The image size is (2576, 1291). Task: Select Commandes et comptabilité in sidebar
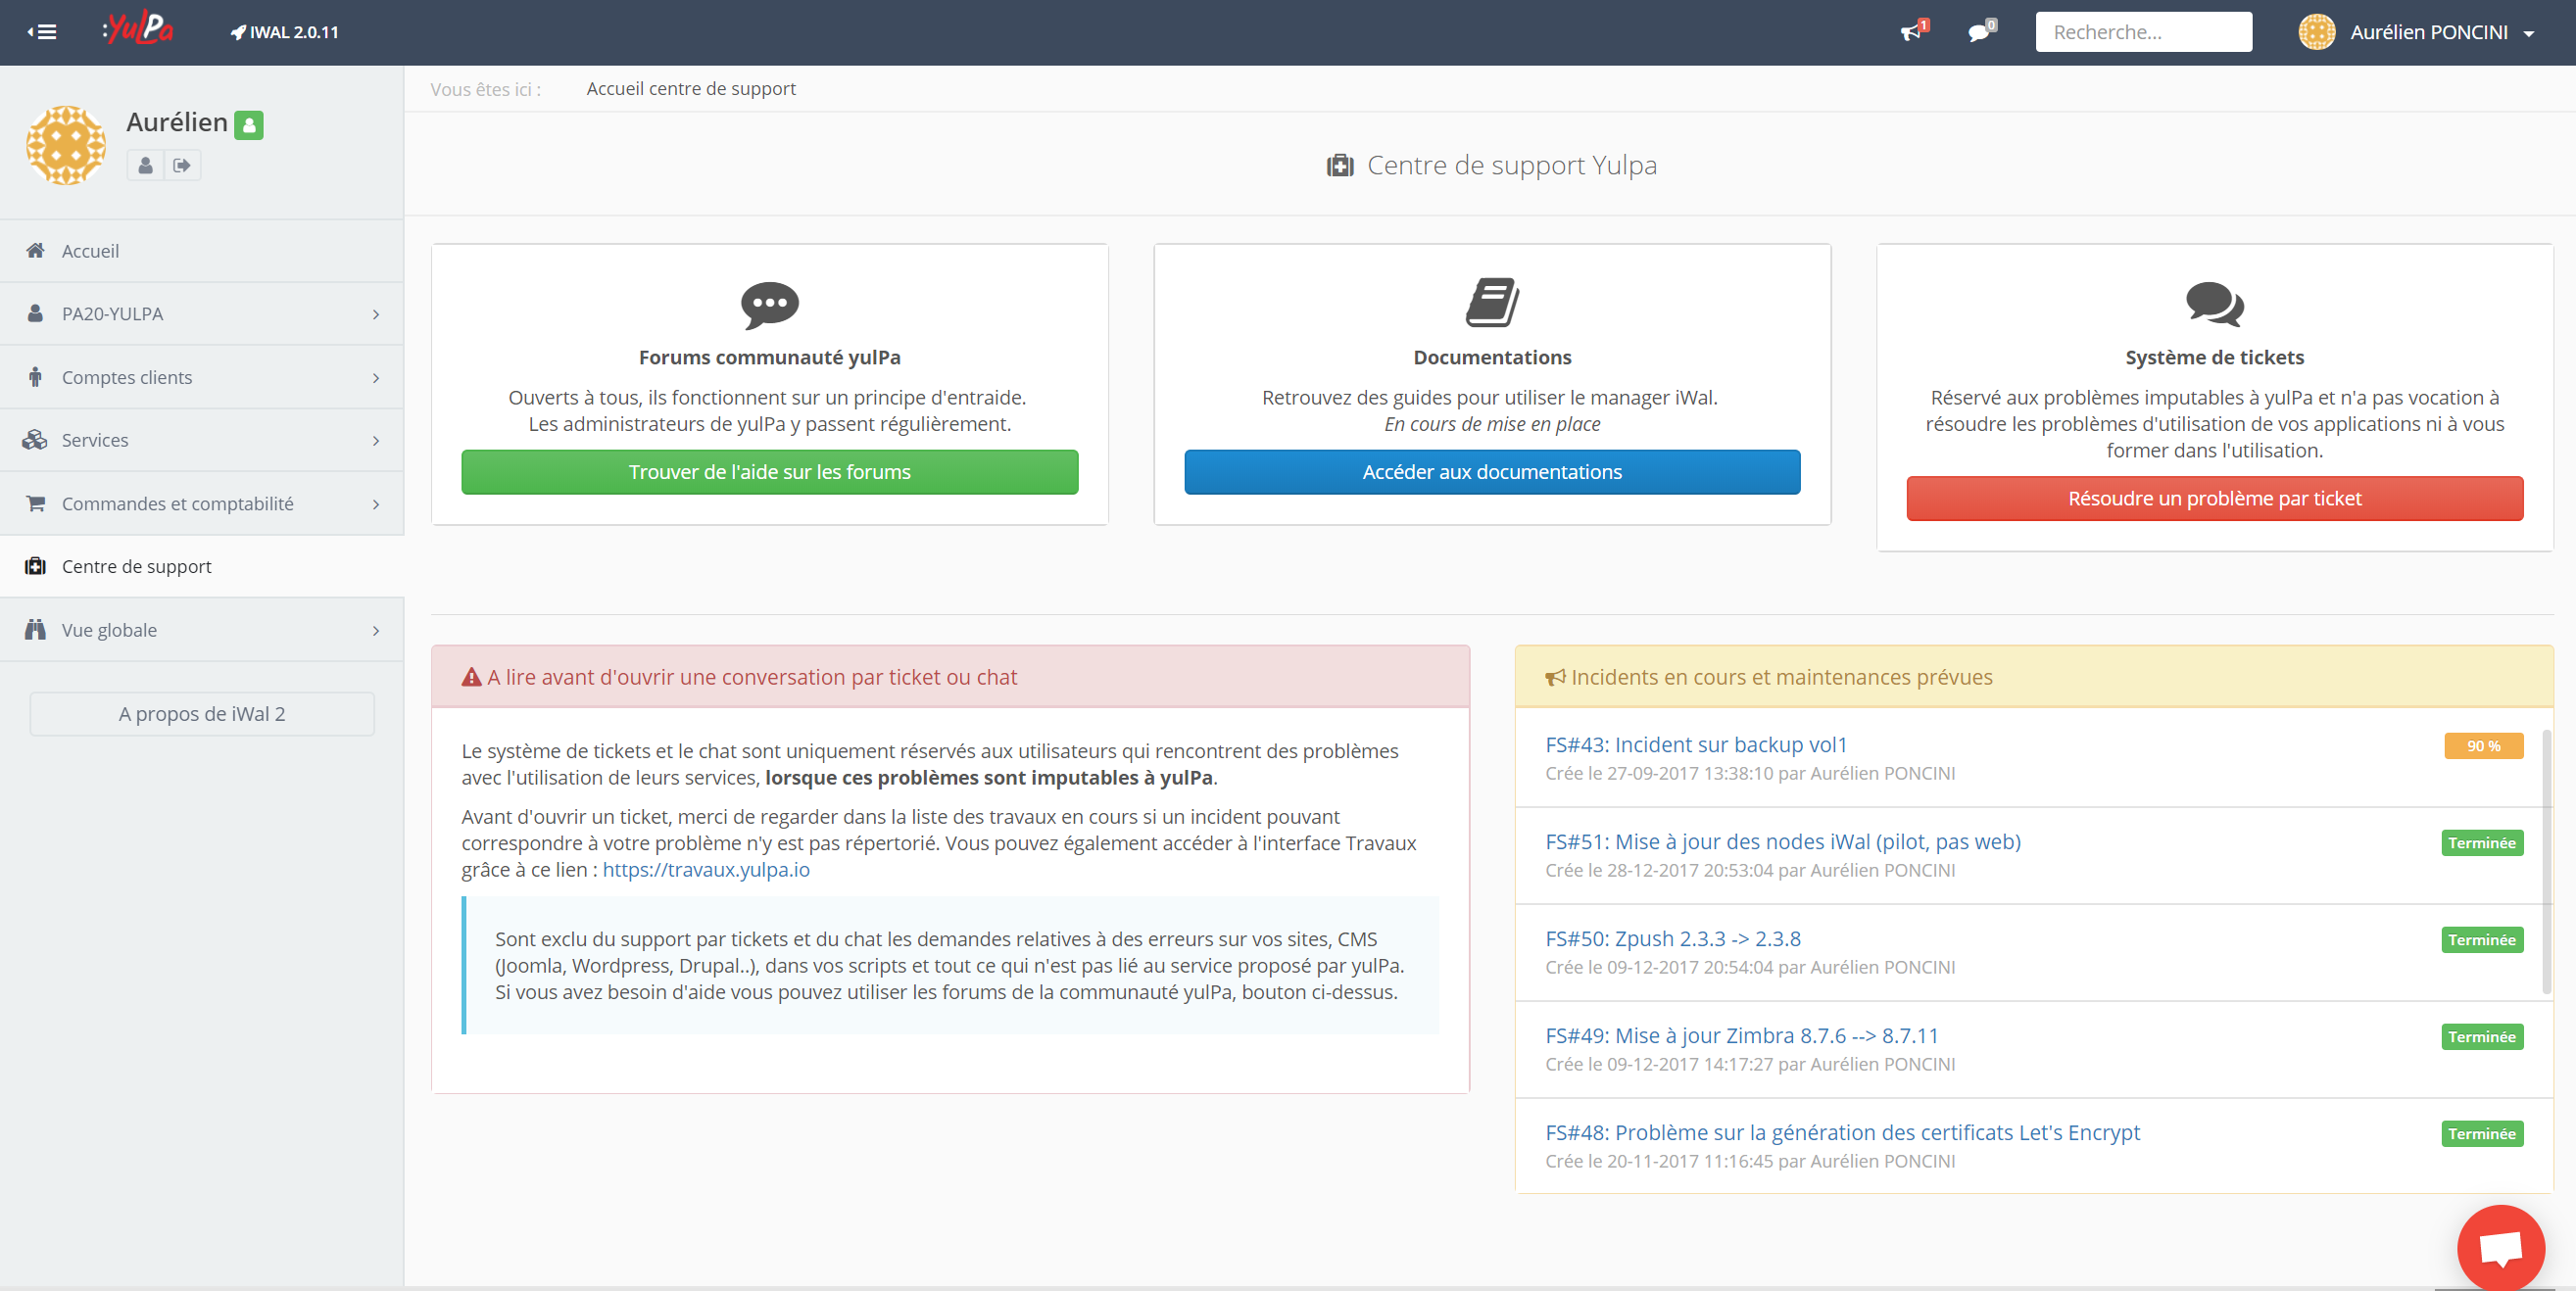(x=202, y=503)
